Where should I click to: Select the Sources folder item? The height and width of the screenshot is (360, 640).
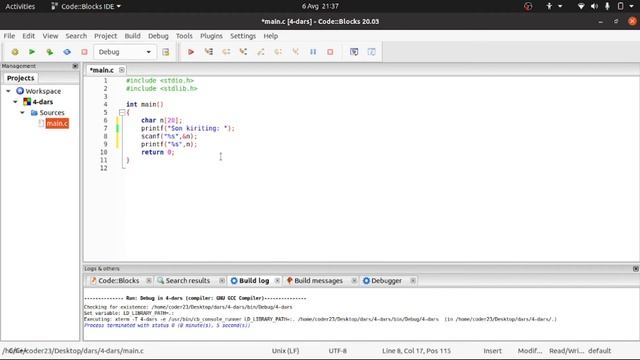click(52, 112)
